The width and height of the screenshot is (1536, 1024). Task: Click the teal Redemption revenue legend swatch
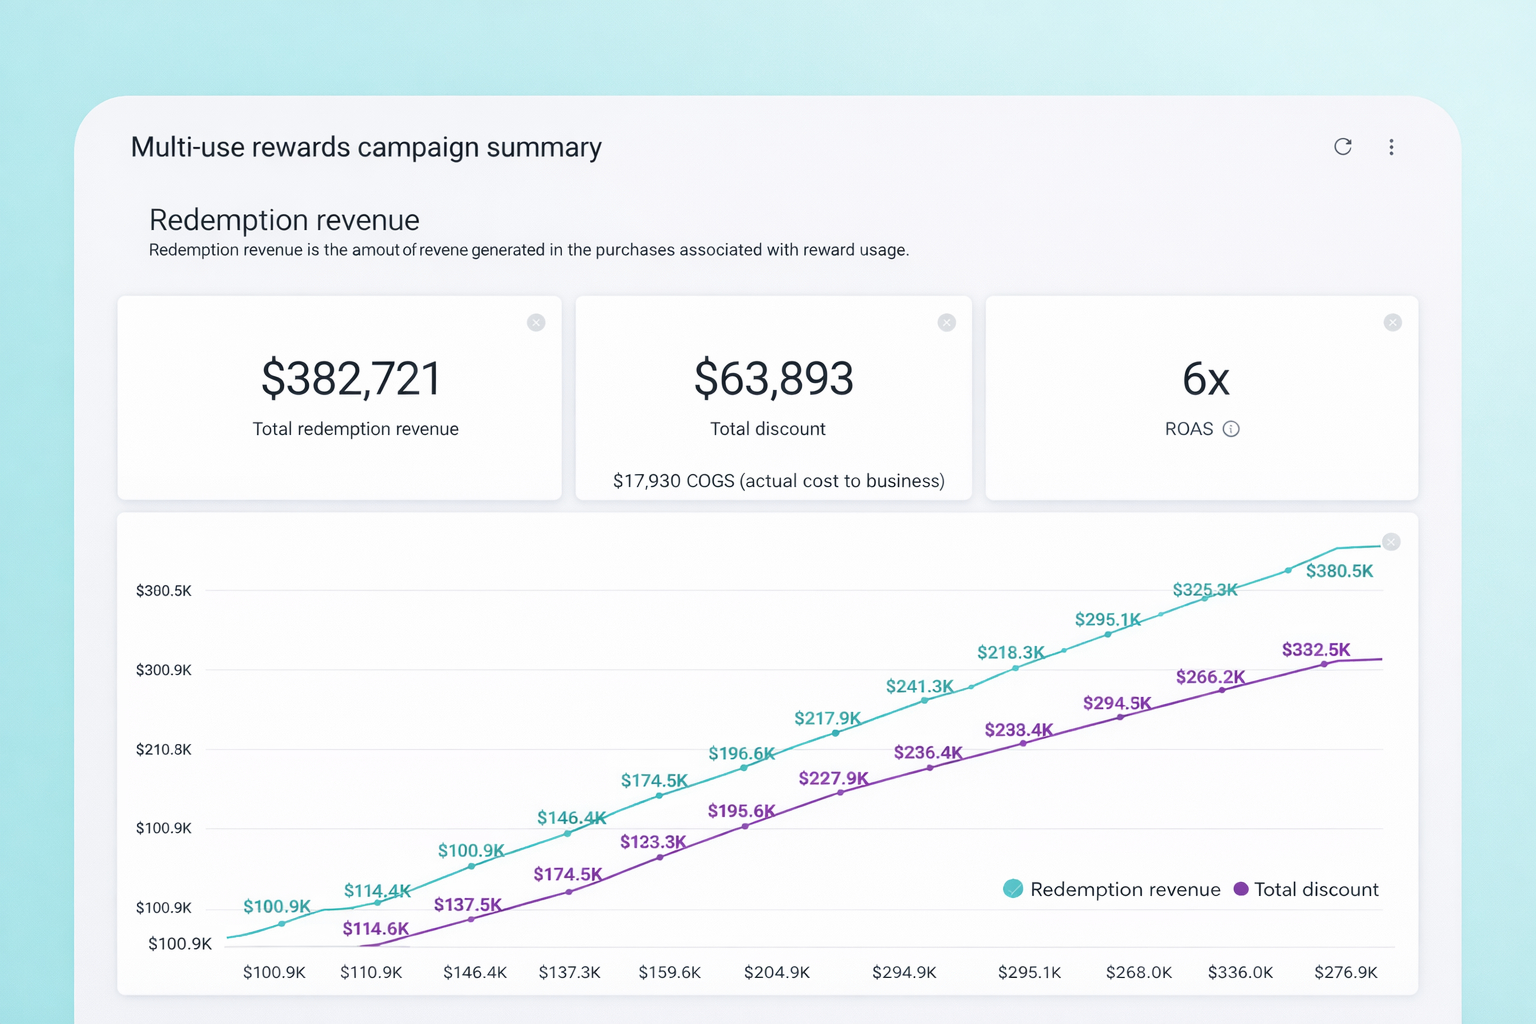[x=1013, y=889]
